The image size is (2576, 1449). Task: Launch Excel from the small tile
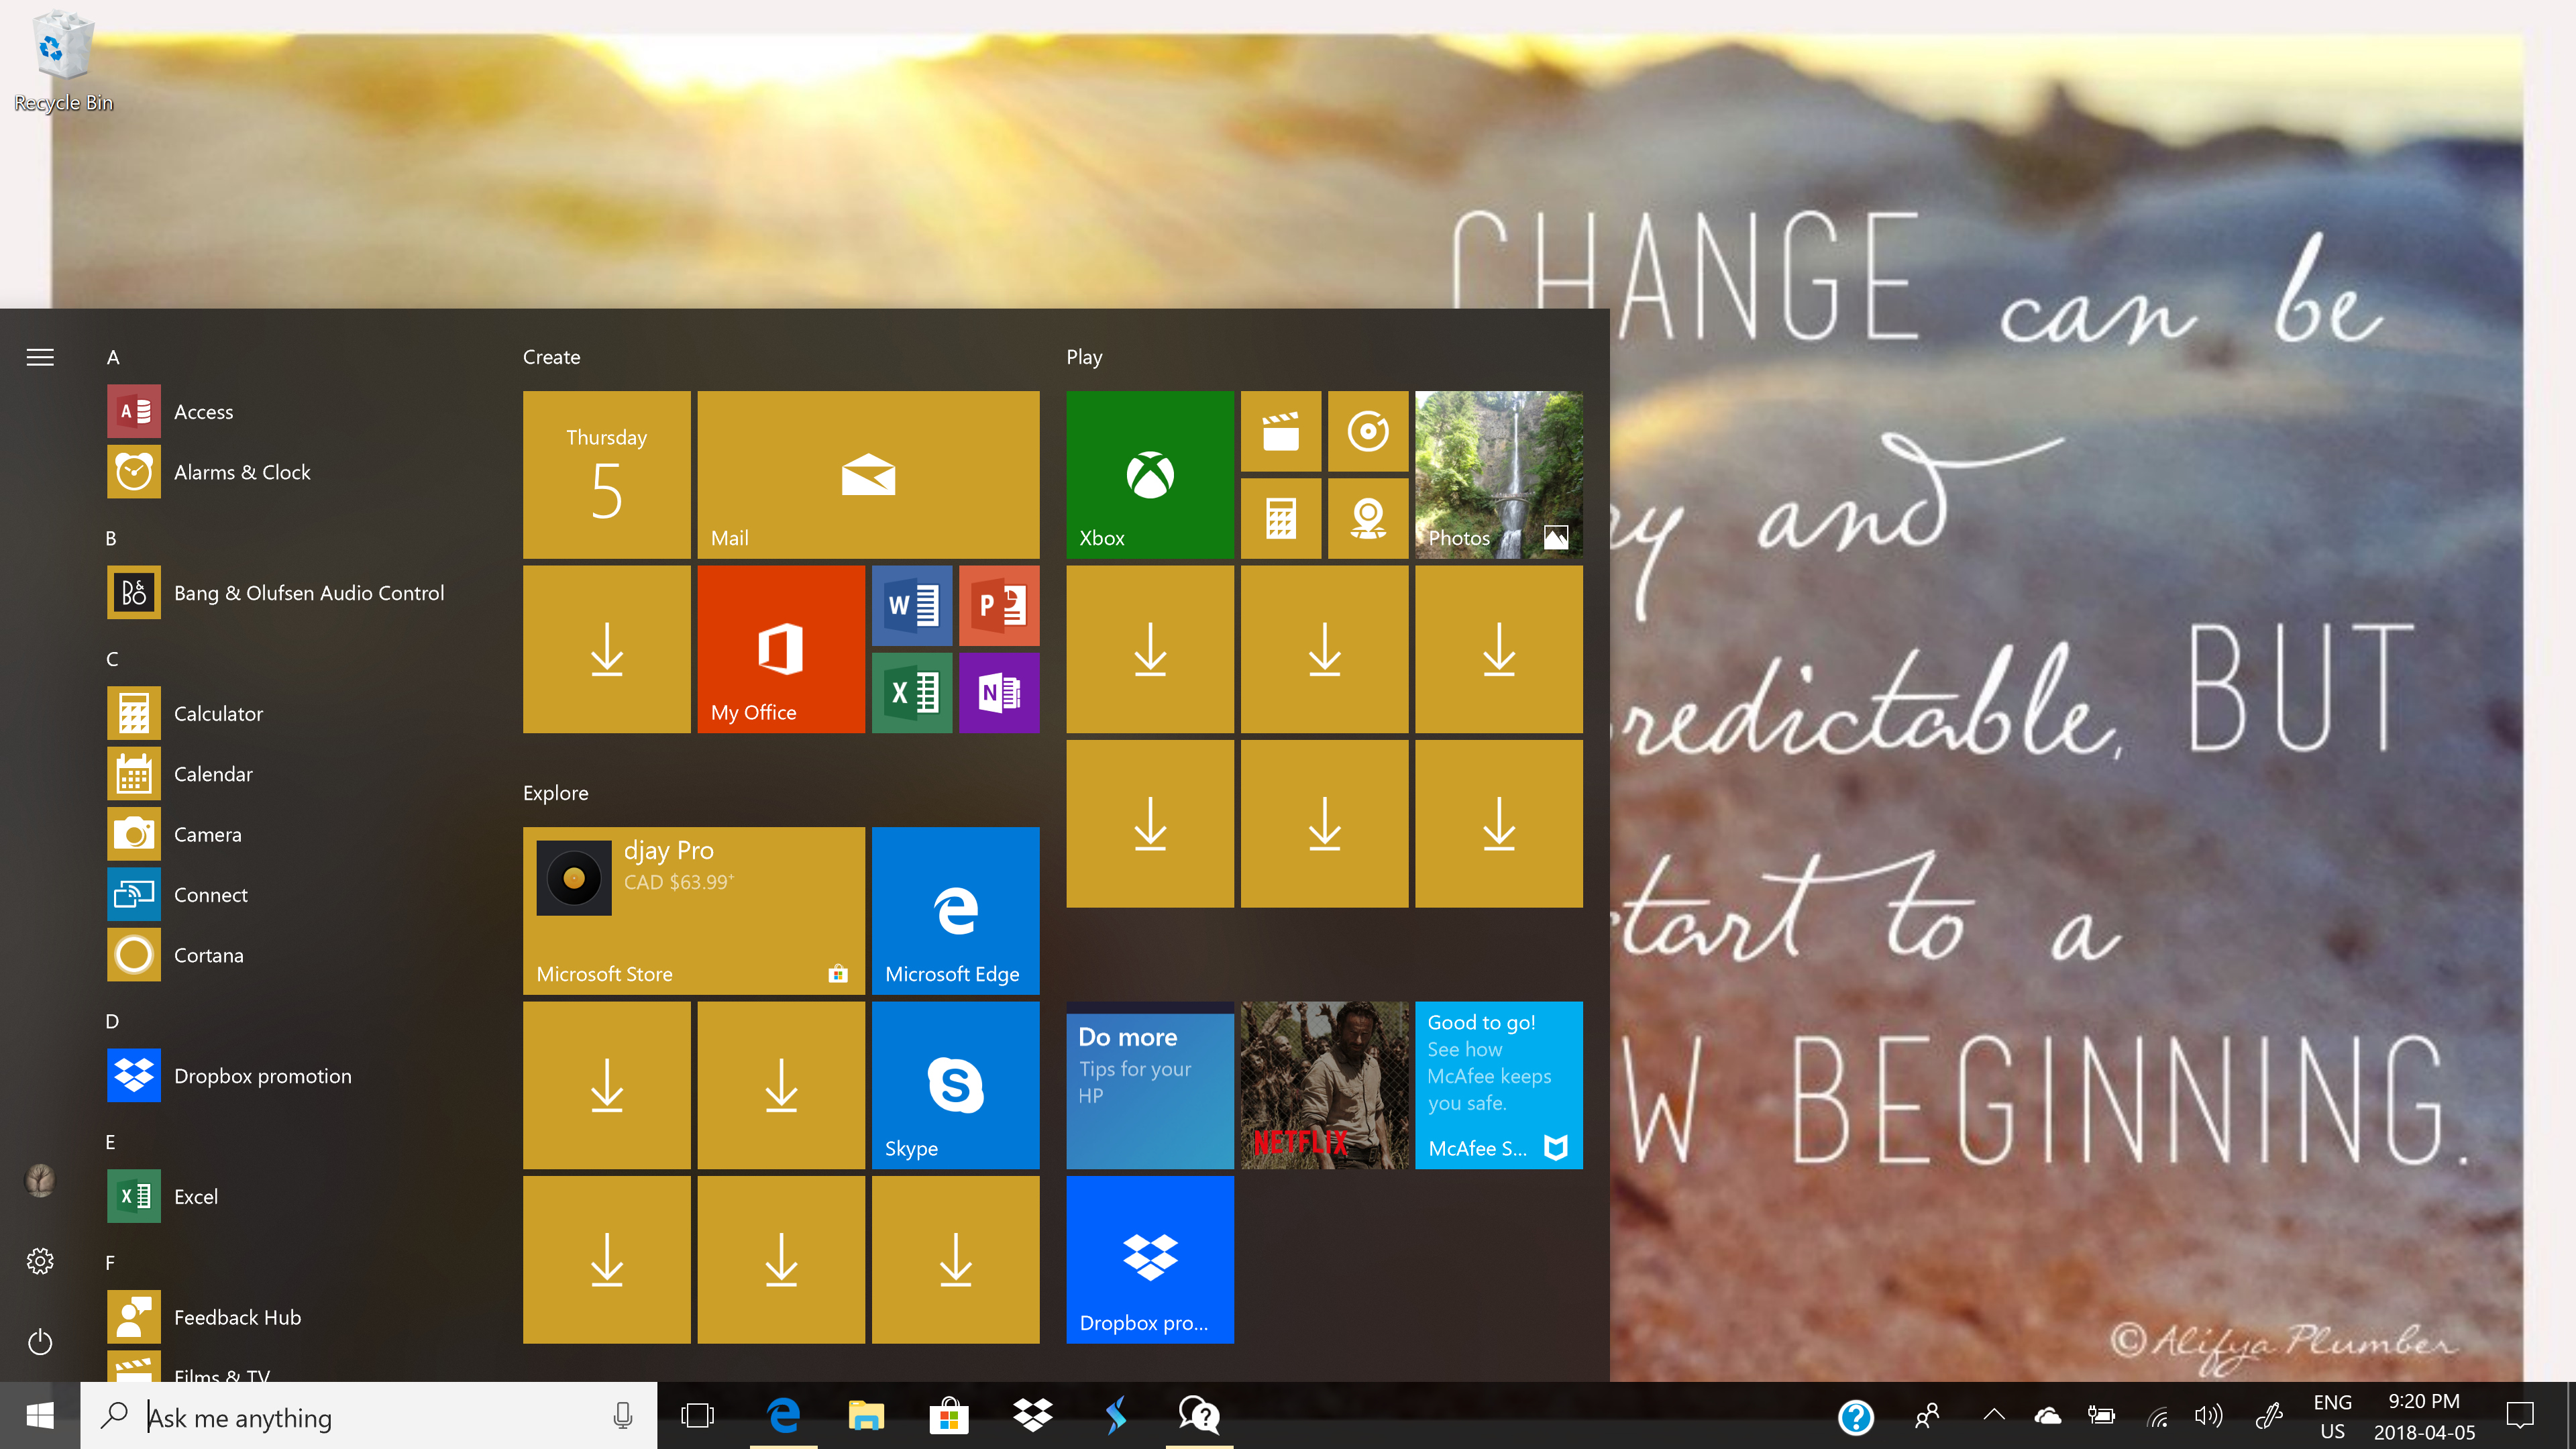912,693
